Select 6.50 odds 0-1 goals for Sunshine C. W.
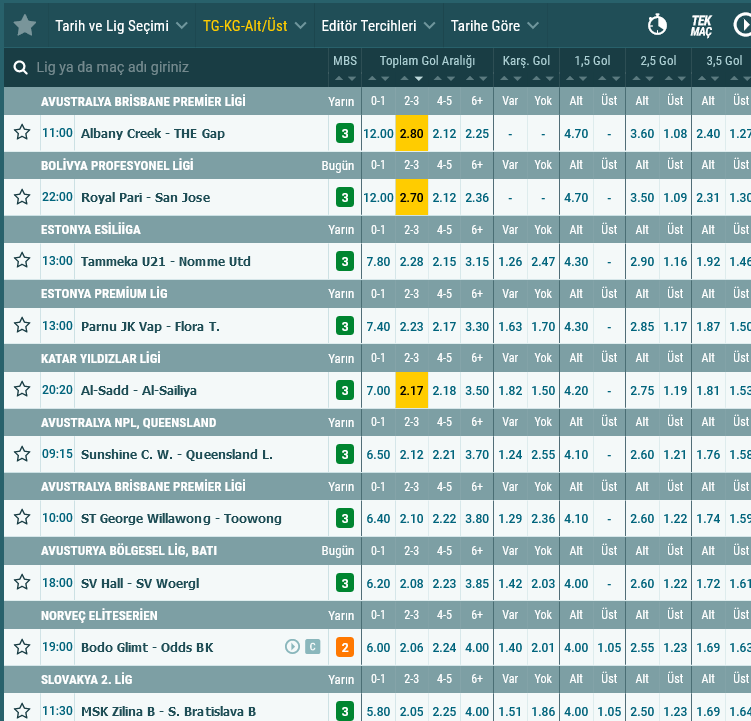Image resolution: width=751 pixels, height=721 pixels. (x=378, y=454)
